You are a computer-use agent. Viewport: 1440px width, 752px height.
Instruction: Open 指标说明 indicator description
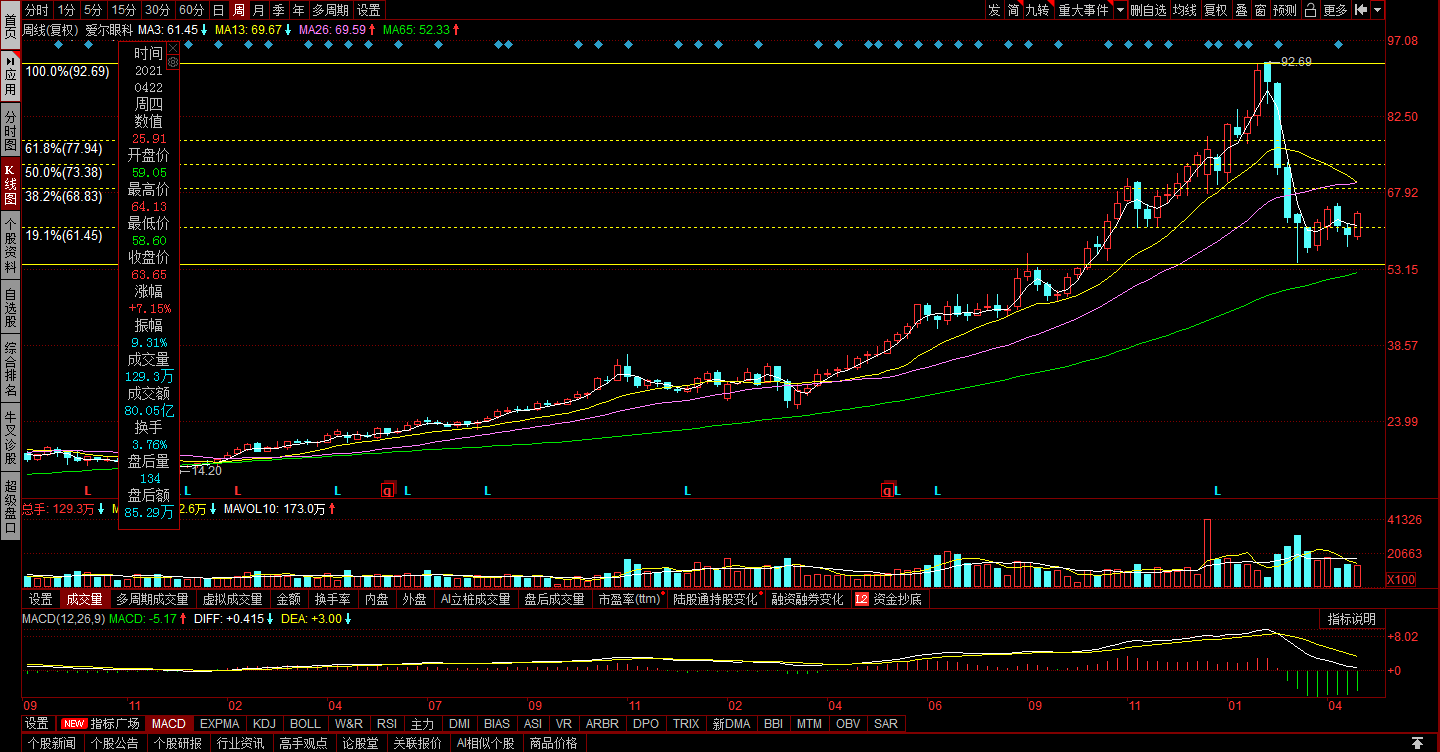[x=1351, y=620]
